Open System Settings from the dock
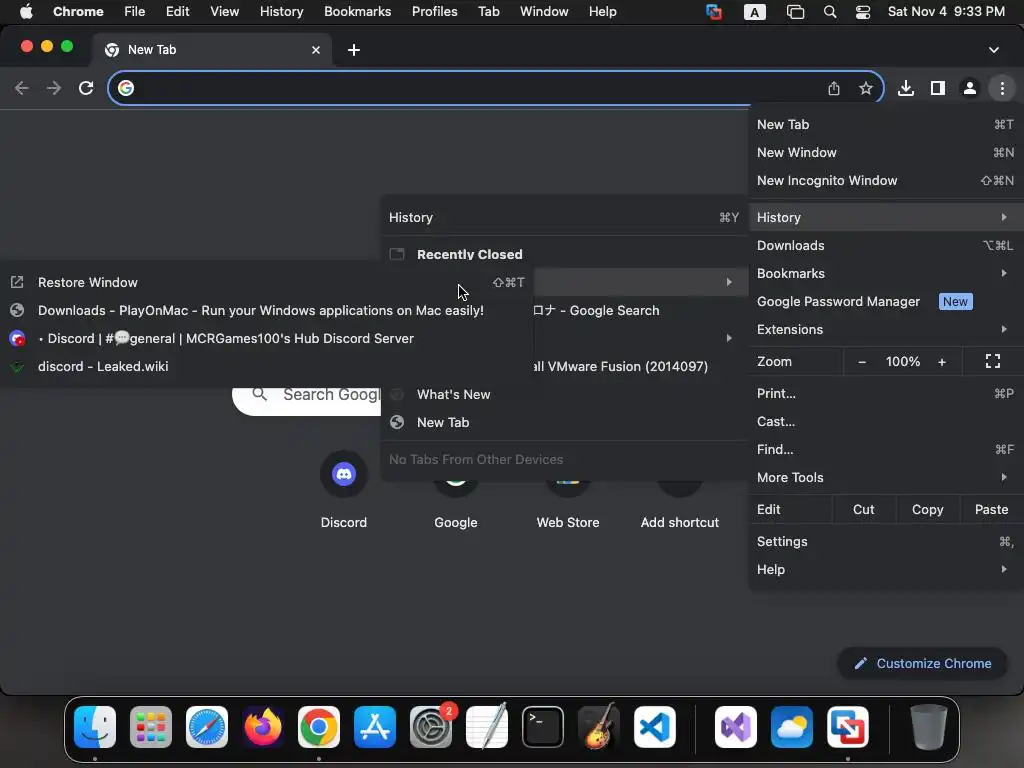Image resolution: width=1024 pixels, height=768 pixels. [431, 727]
